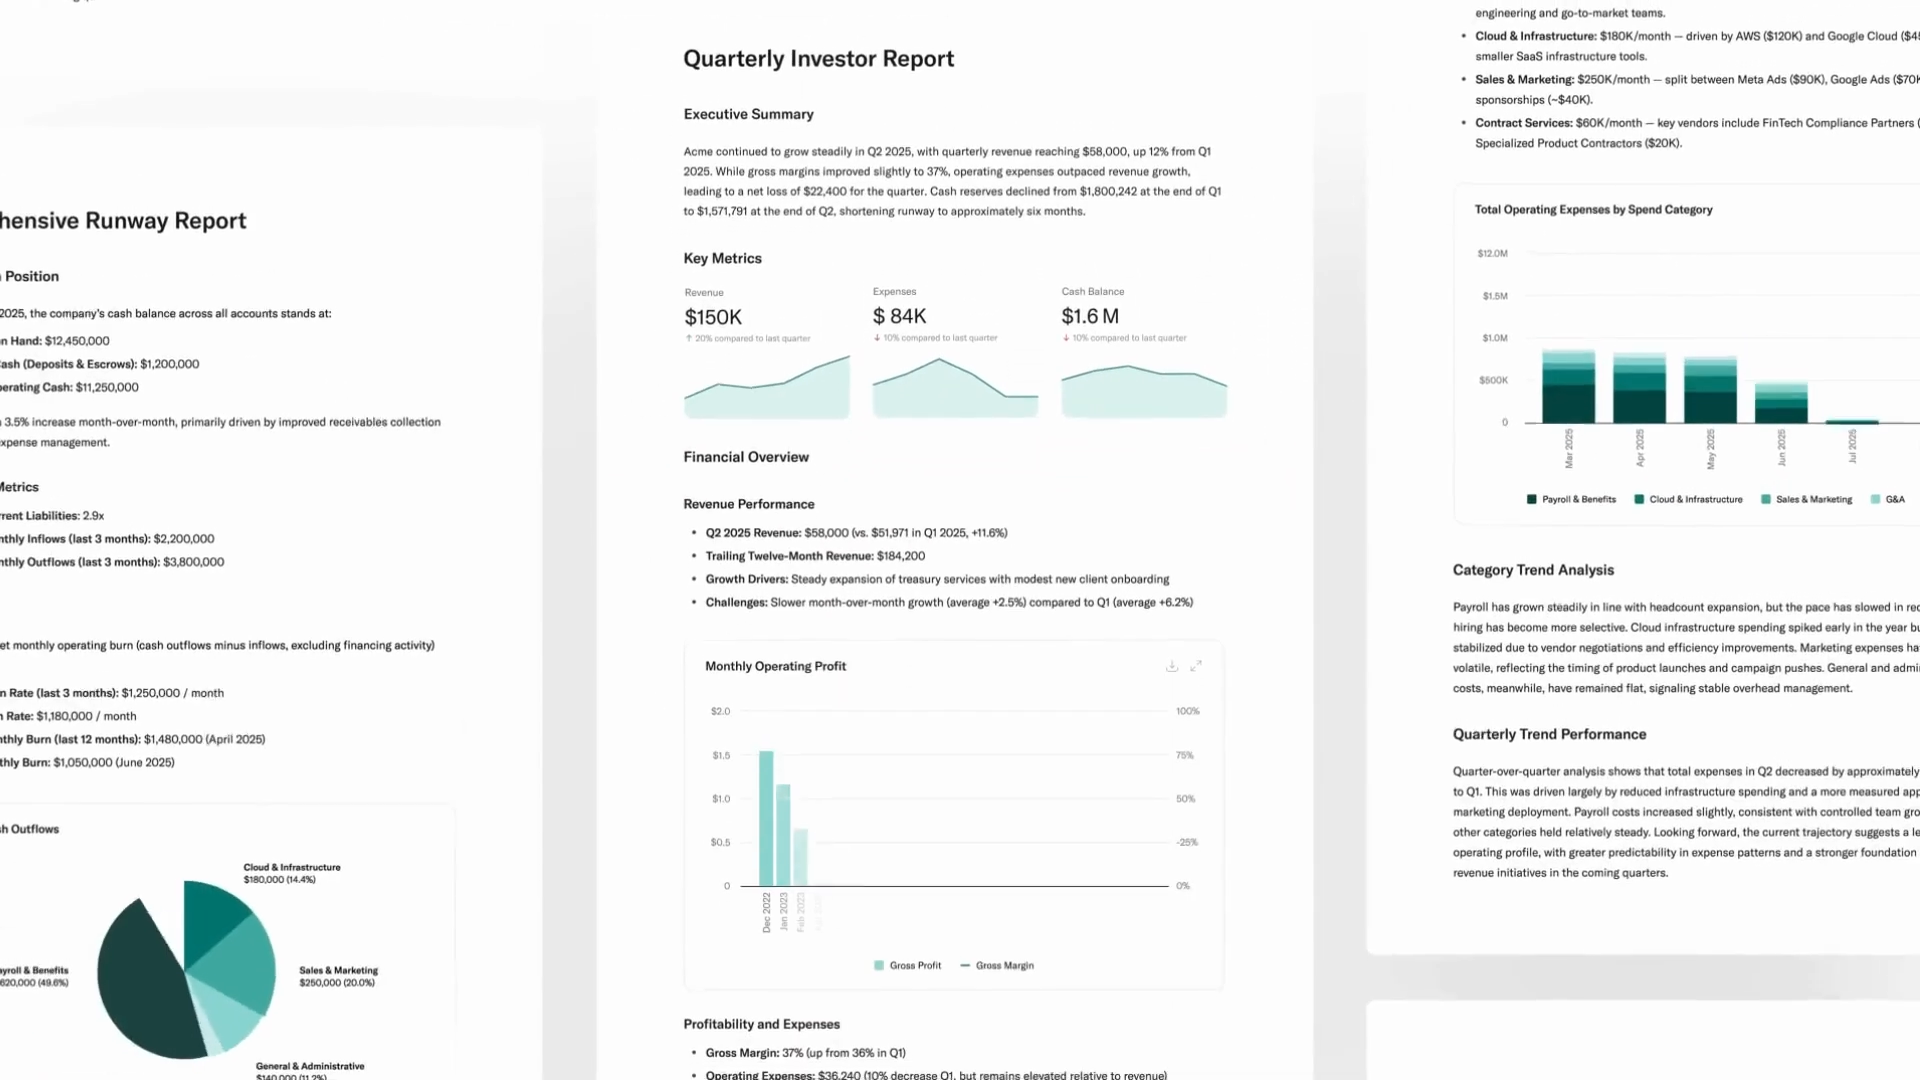1920x1080 pixels.
Task: Click the G&A legend item
Action: 1888,500
